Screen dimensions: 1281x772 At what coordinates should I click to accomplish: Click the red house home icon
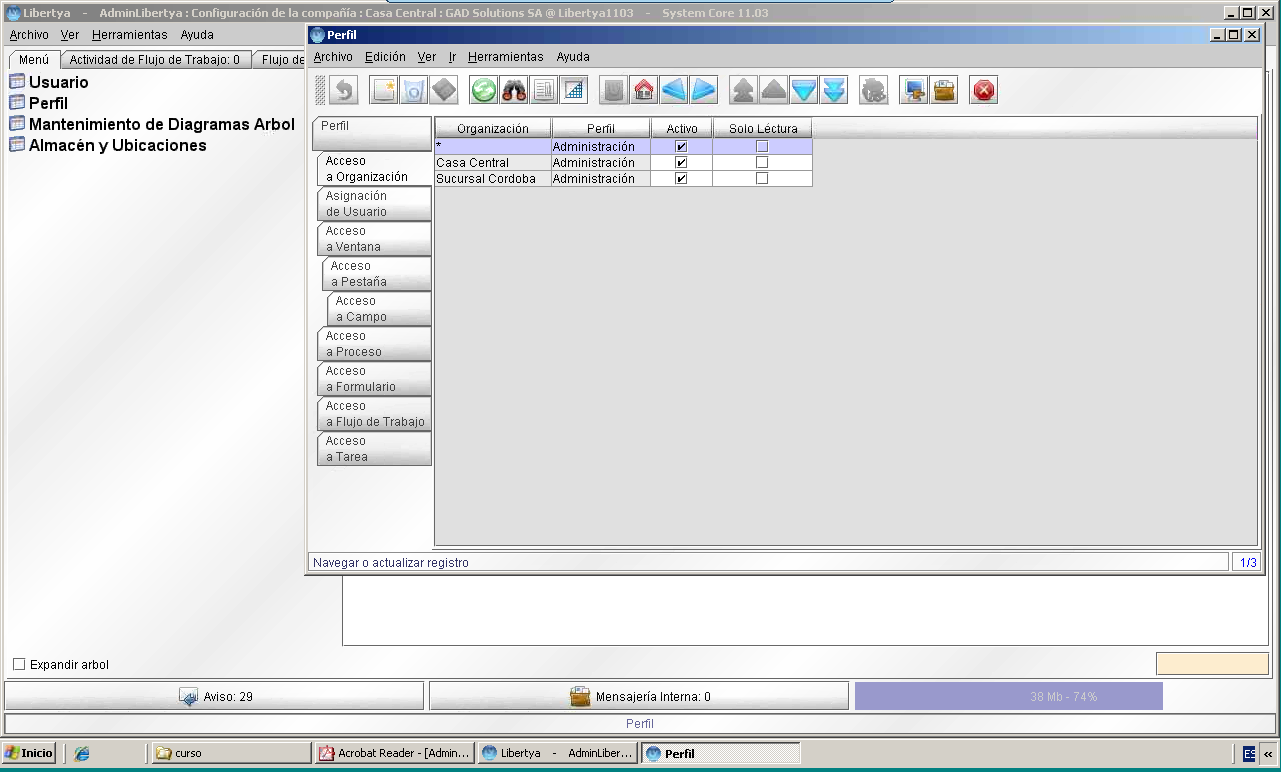(x=644, y=90)
